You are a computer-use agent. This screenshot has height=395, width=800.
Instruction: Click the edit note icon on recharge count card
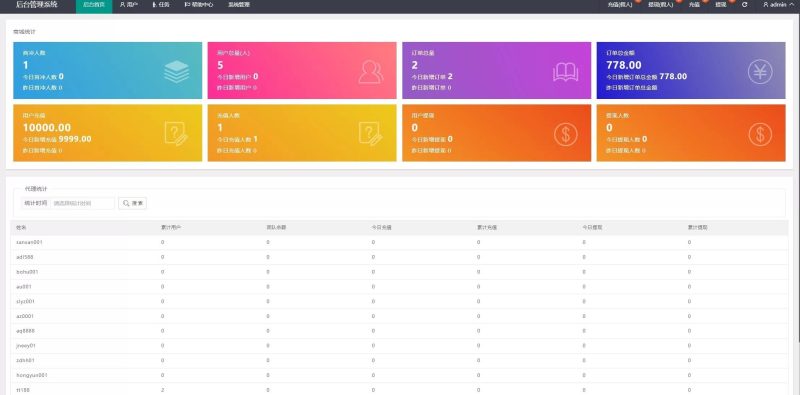point(370,134)
